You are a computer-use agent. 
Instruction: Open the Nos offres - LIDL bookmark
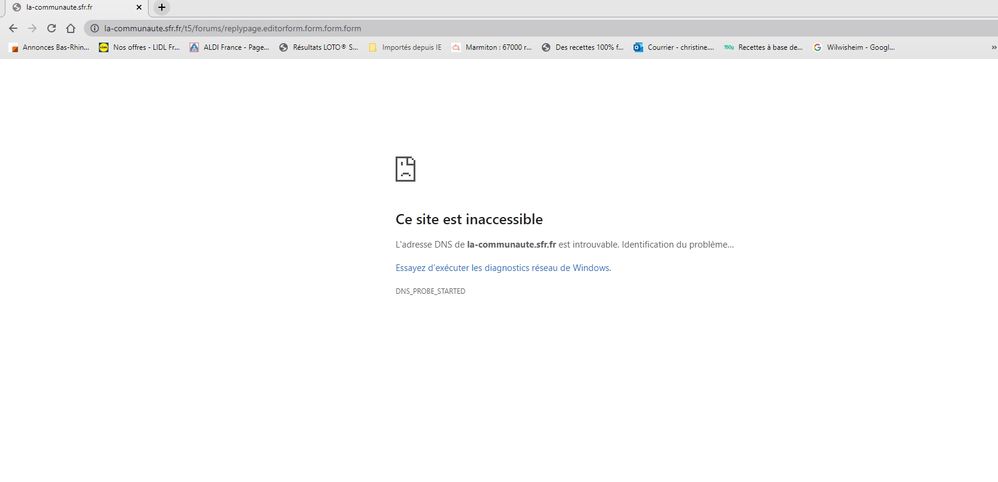tap(139, 47)
